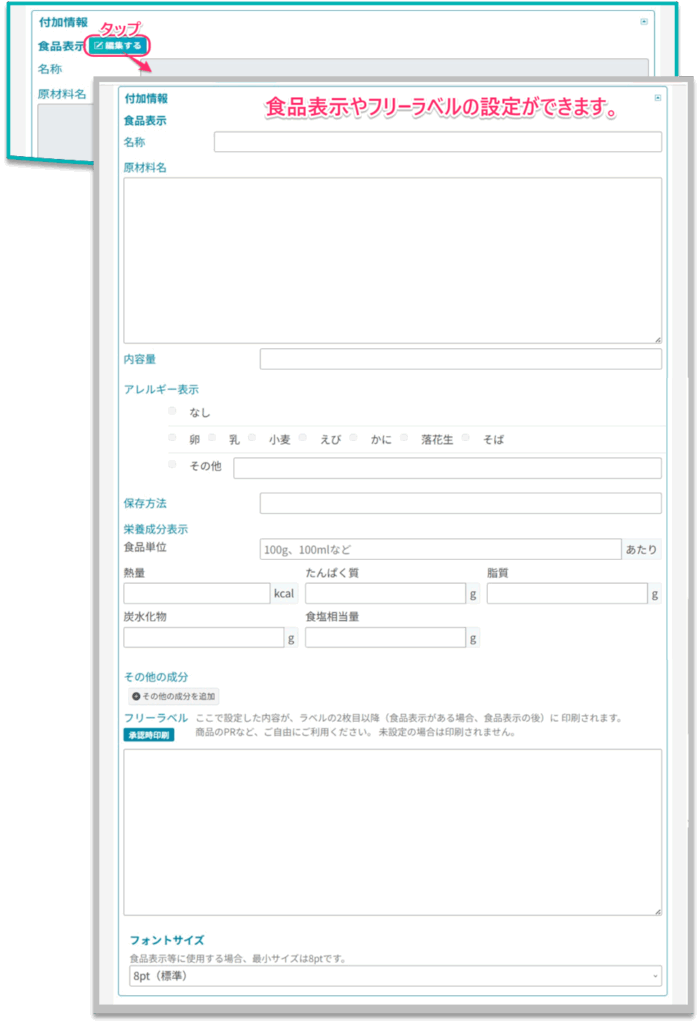Enable the 小麦 allergen checkbox
Viewport: 700px width, 1024px height.
tap(252, 438)
